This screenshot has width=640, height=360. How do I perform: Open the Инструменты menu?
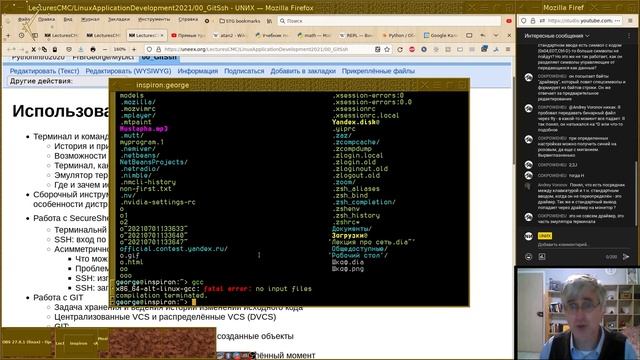154,20
